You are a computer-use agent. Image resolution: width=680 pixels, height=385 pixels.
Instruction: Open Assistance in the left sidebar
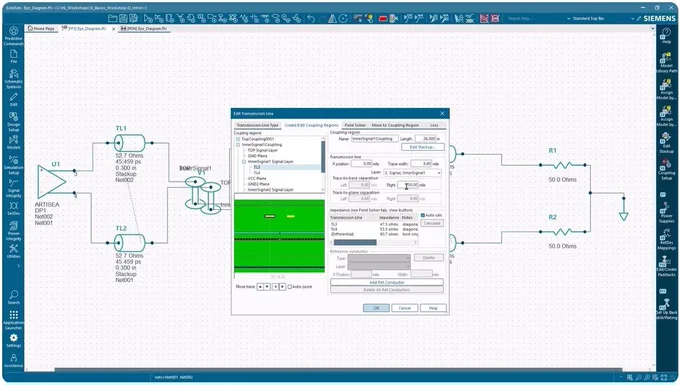pos(13,360)
